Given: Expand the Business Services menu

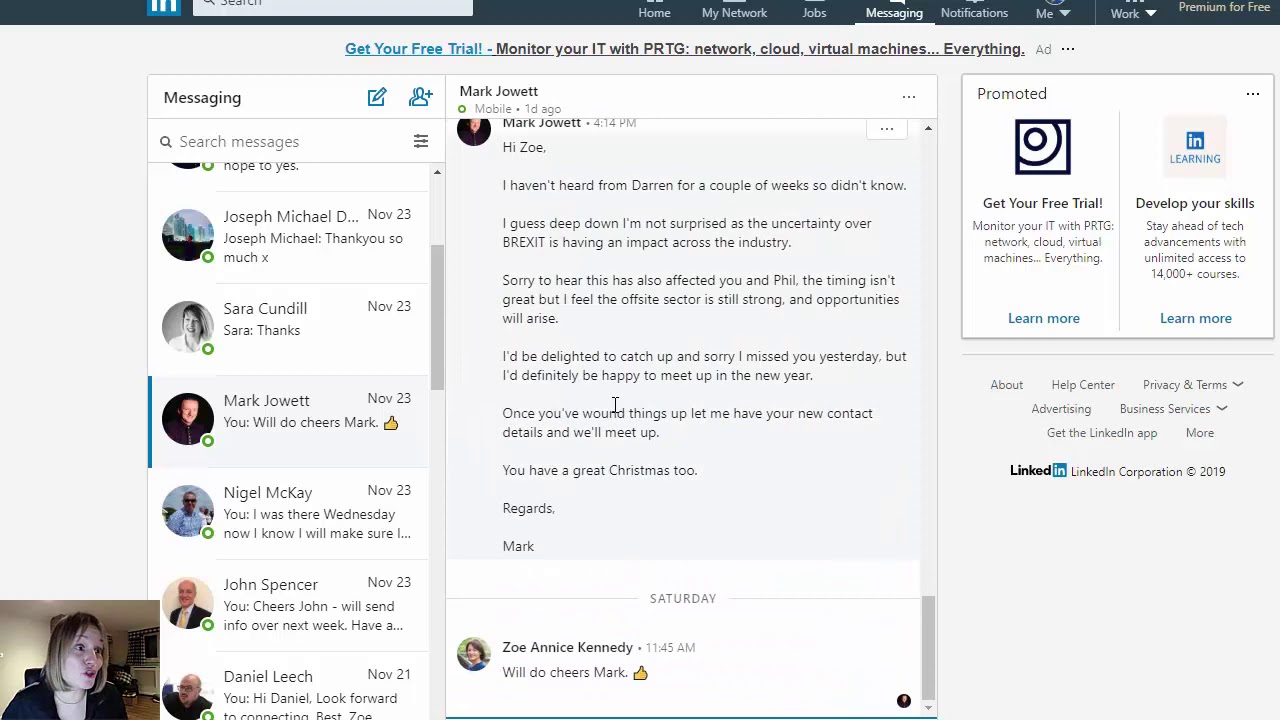Looking at the screenshot, I should point(1173,409).
